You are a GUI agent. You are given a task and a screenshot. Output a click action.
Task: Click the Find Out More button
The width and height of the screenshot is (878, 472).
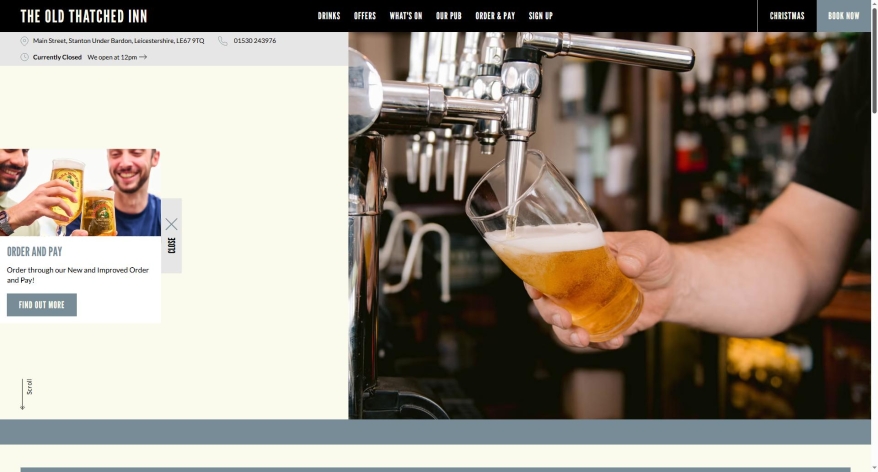[x=42, y=305]
